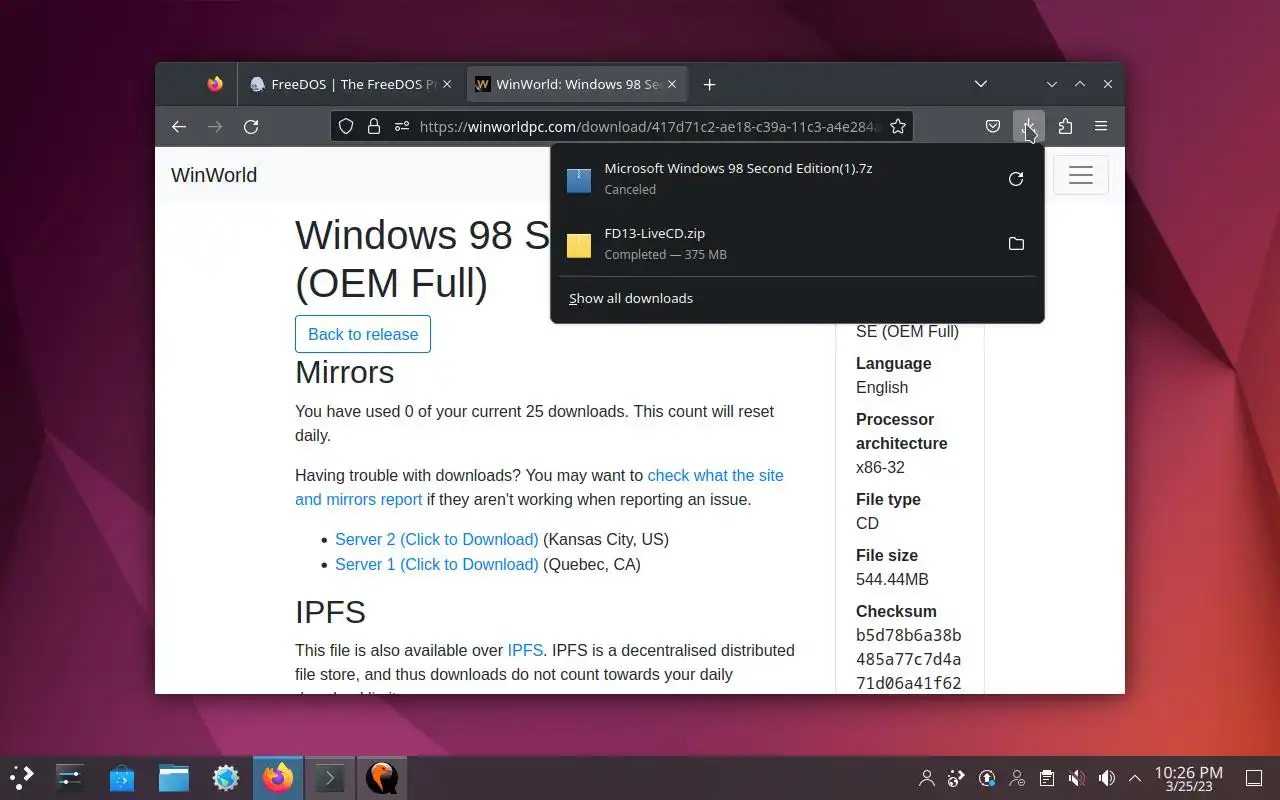
Task: Open the clock showing 10:26 PM
Action: coord(1188,778)
